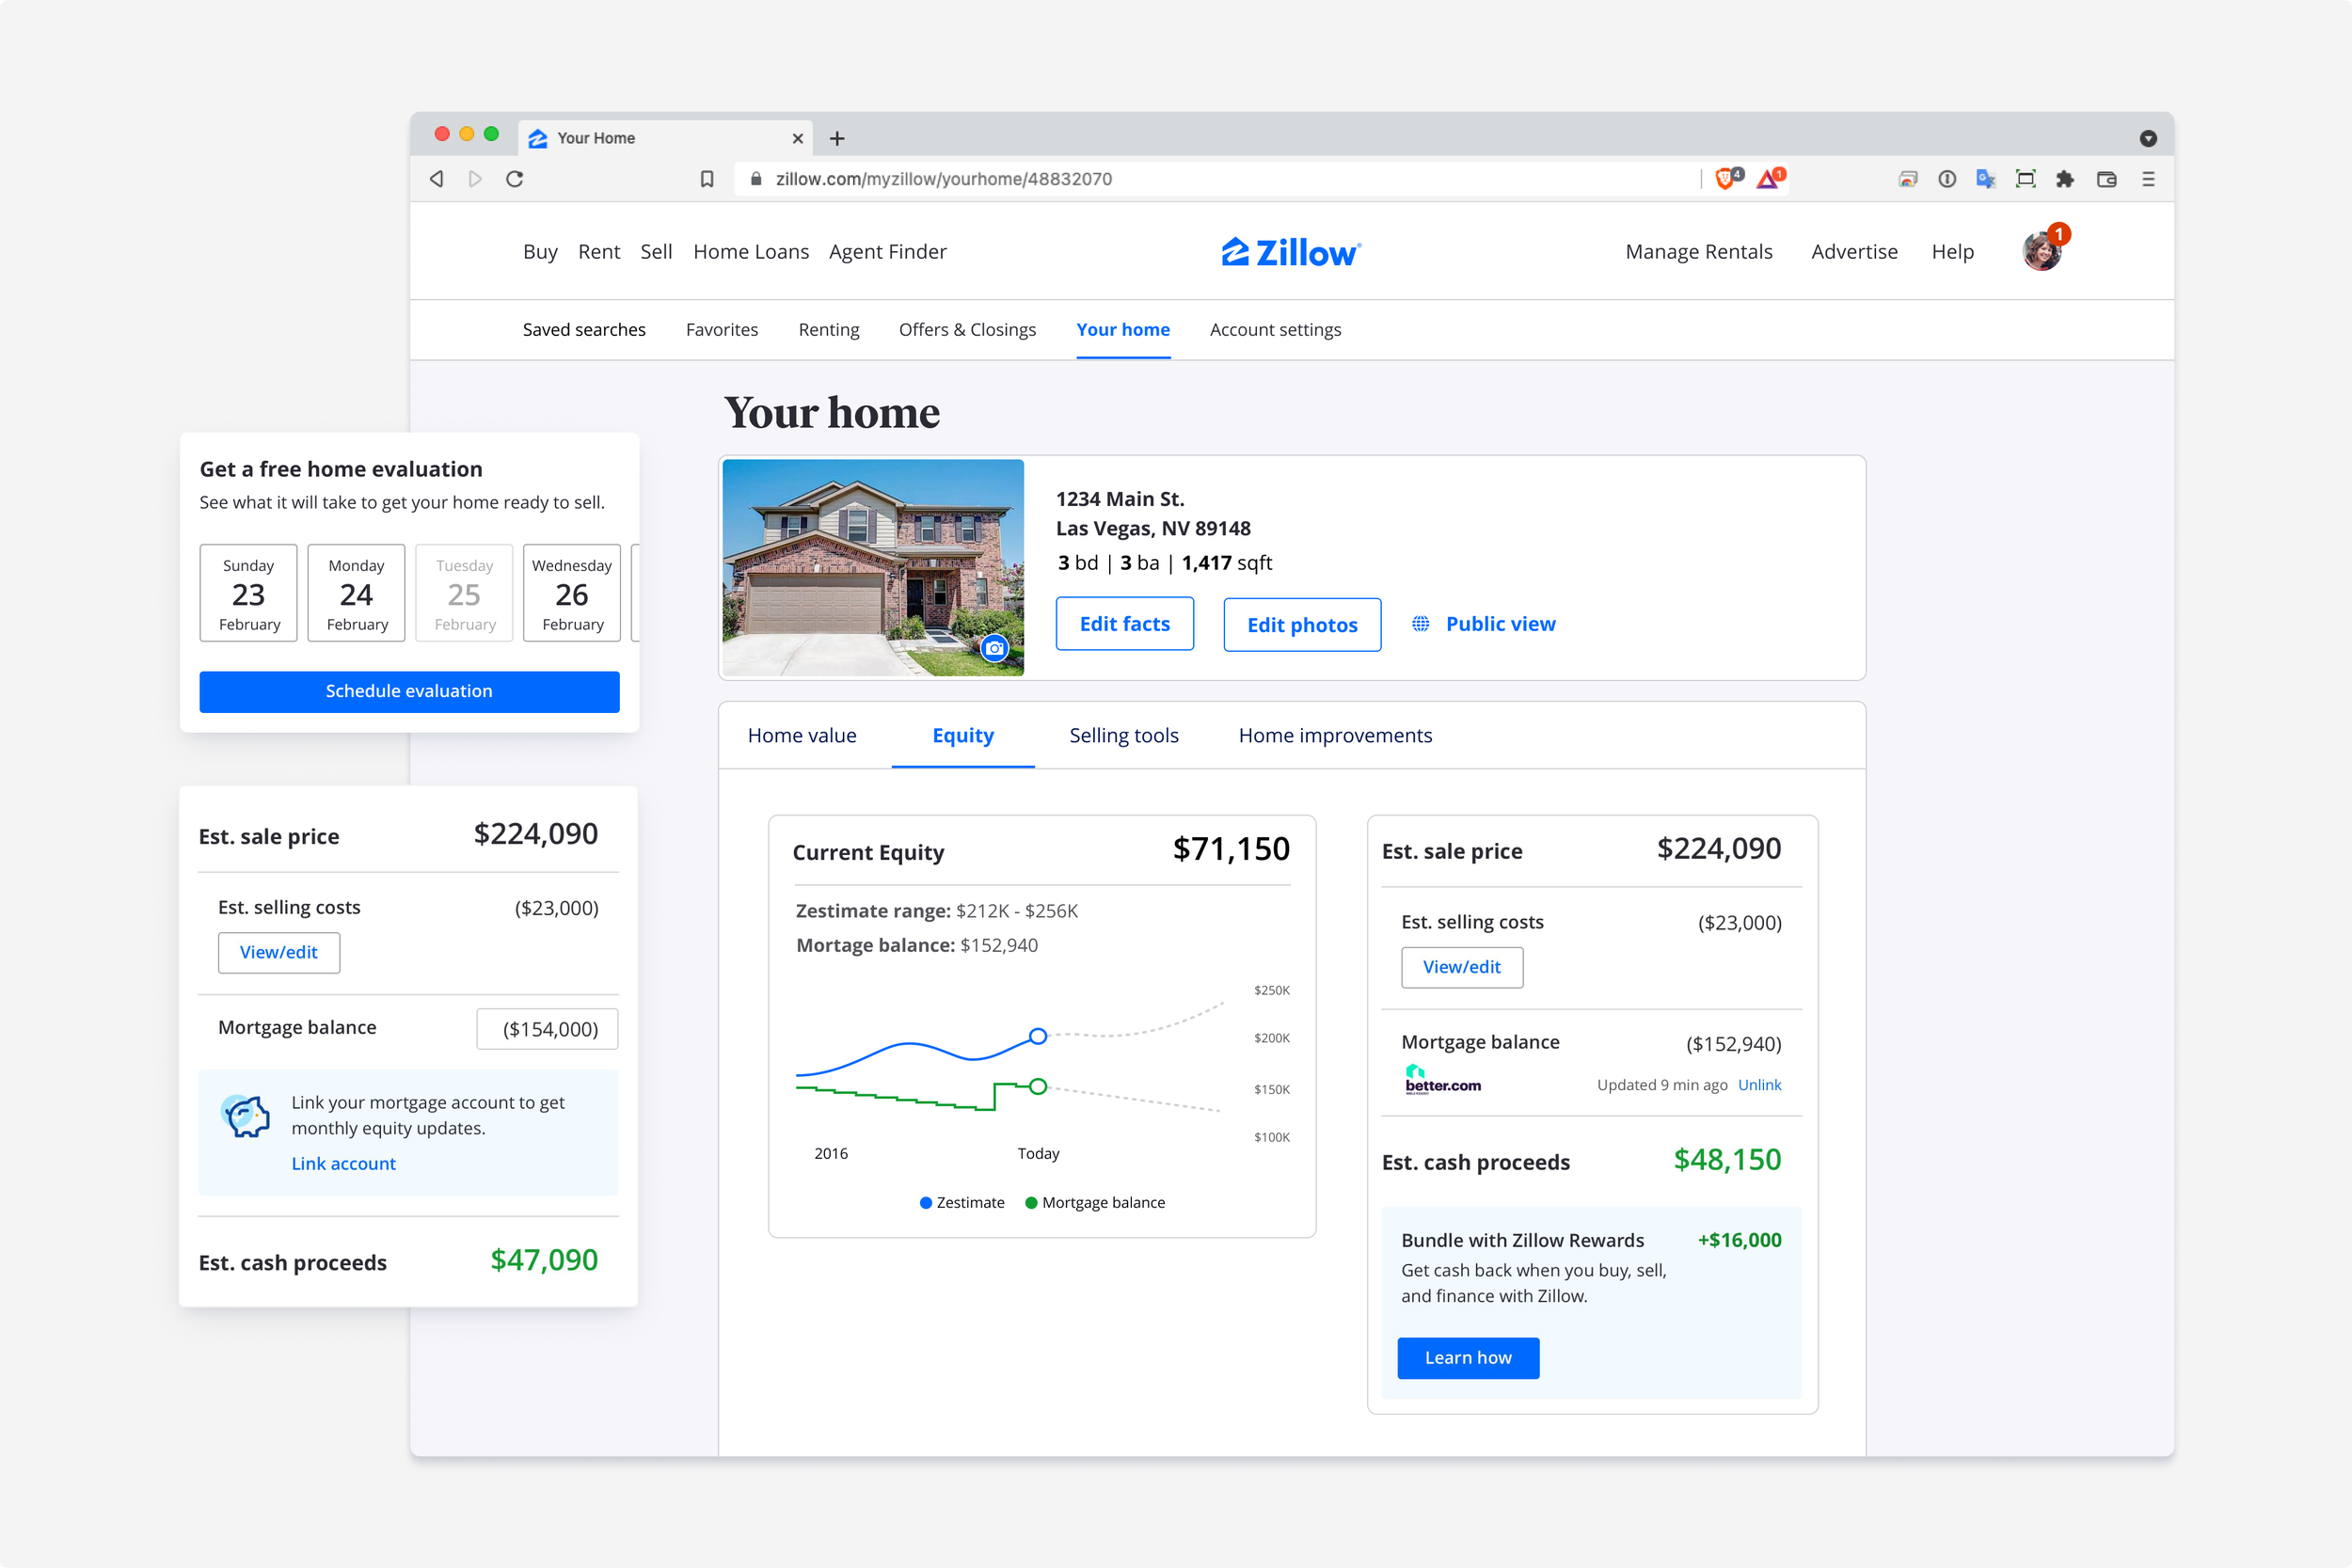Switch to Renting tab
The width and height of the screenshot is (2352, 1568).
coord(828,330)
